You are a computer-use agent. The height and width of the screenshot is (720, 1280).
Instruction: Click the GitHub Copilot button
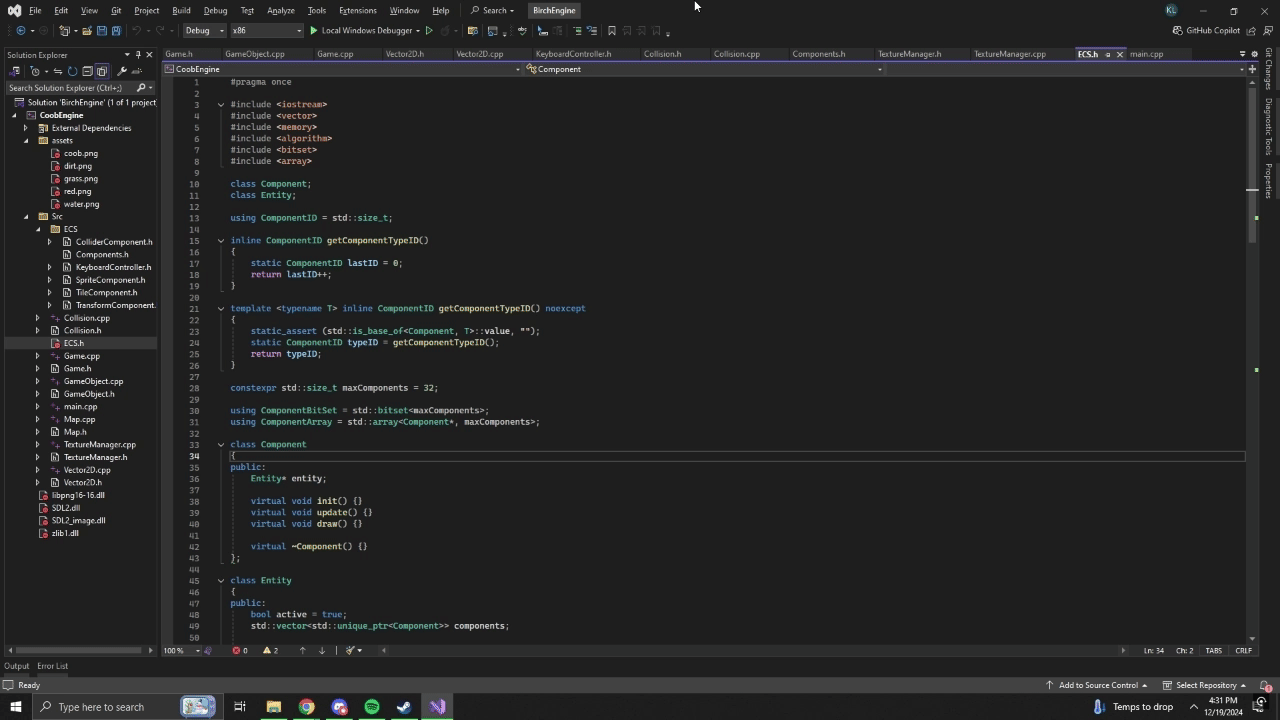1206,31
